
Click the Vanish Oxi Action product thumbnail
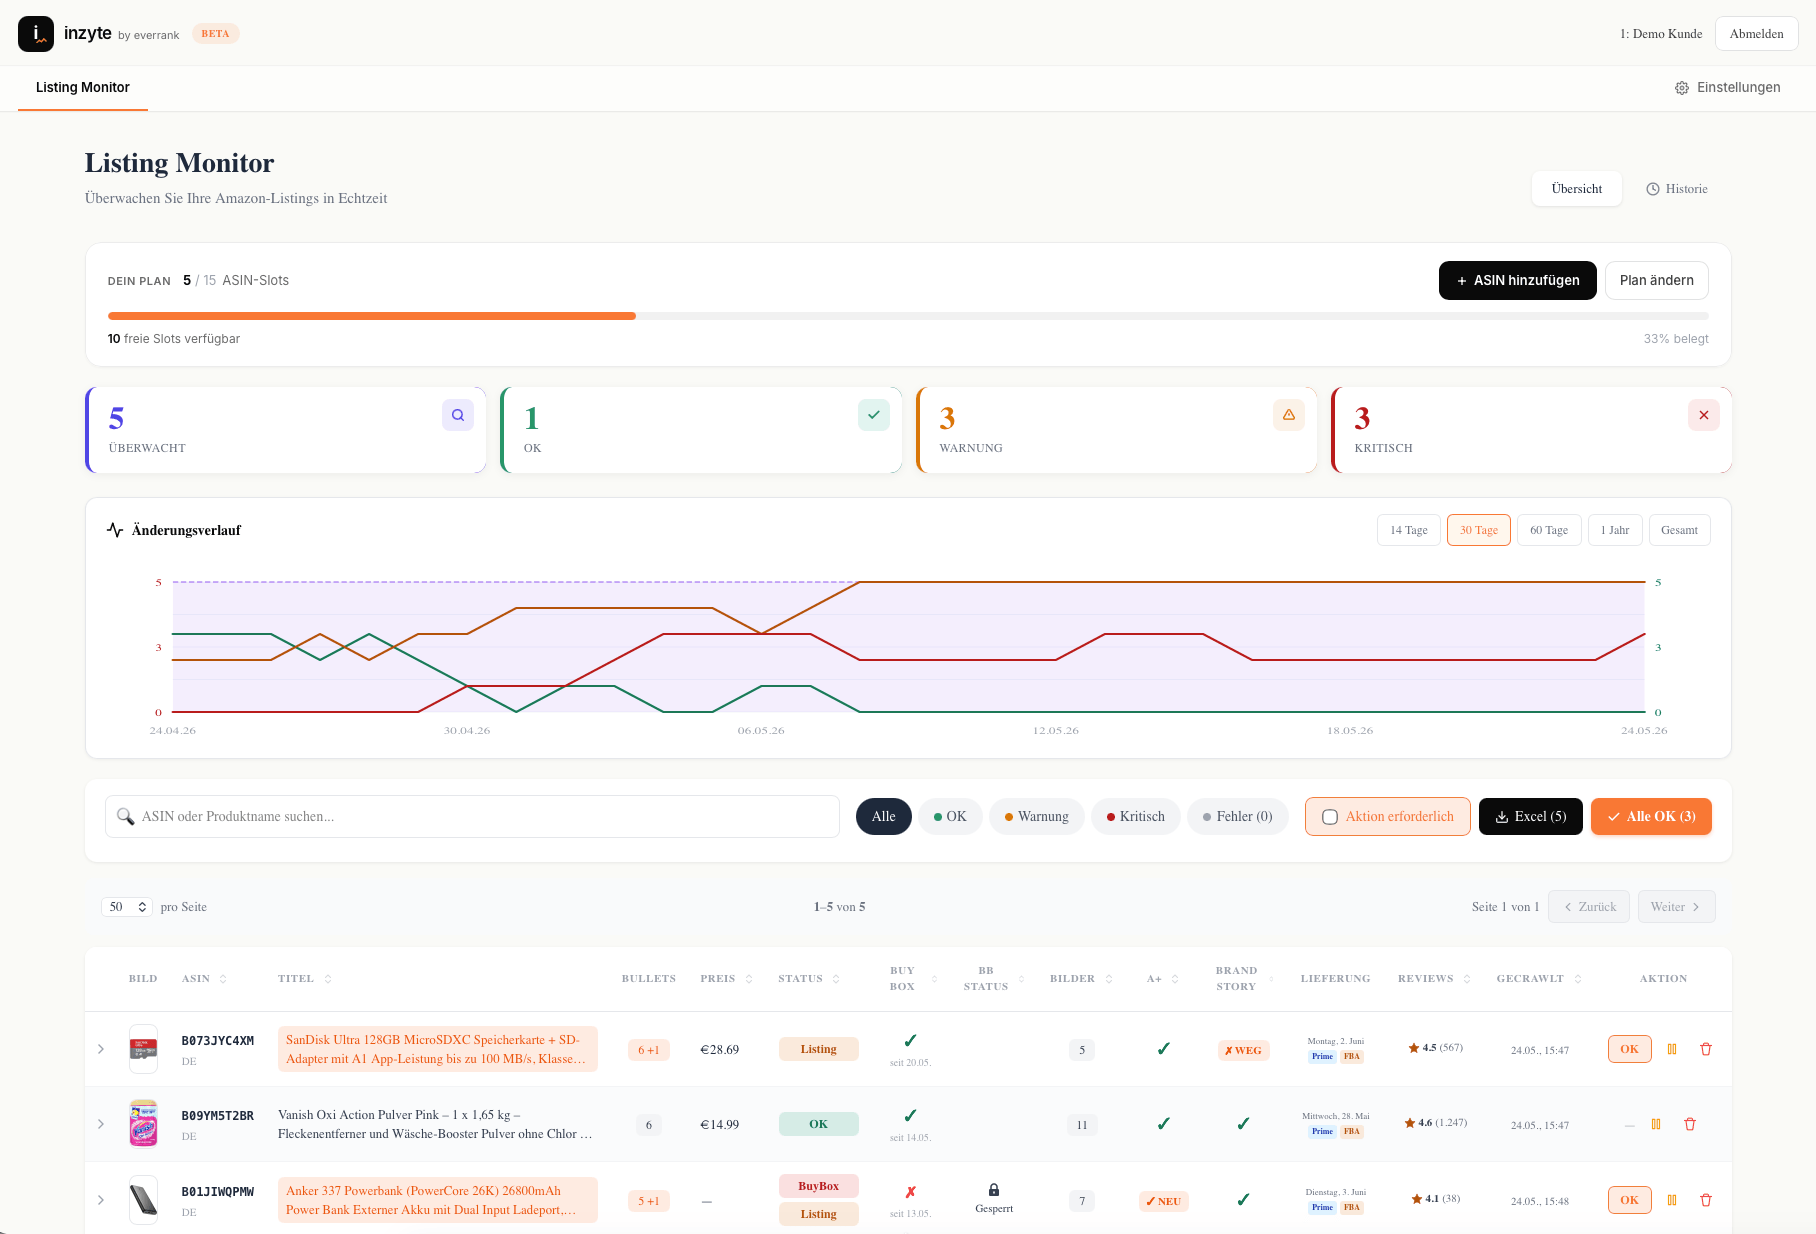coord(144,1124)
